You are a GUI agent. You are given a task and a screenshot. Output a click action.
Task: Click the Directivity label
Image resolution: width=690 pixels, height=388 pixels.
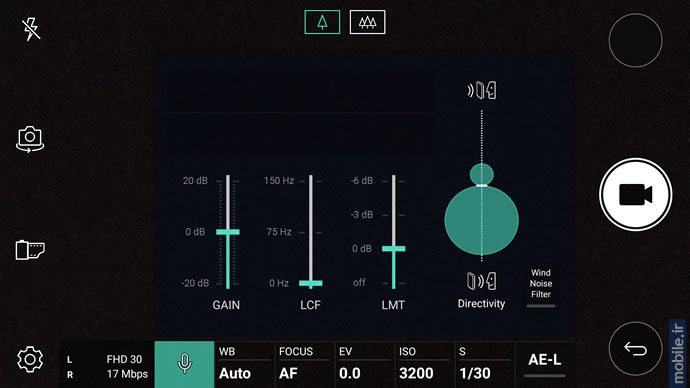pyautogui.click(x=481, y=304)
